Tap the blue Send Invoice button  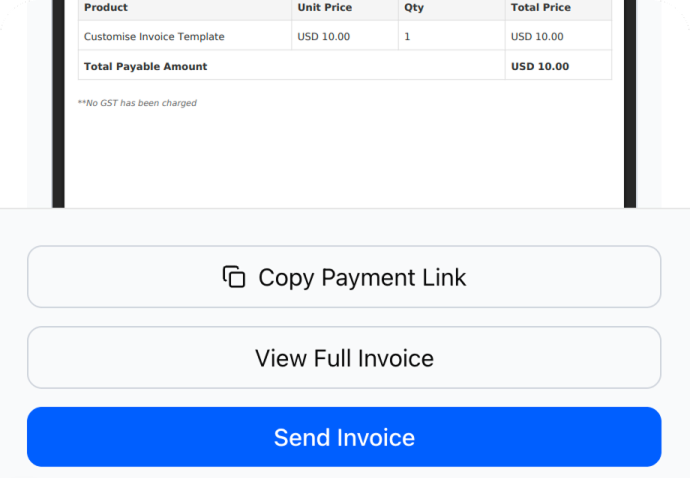click(344, 437)
